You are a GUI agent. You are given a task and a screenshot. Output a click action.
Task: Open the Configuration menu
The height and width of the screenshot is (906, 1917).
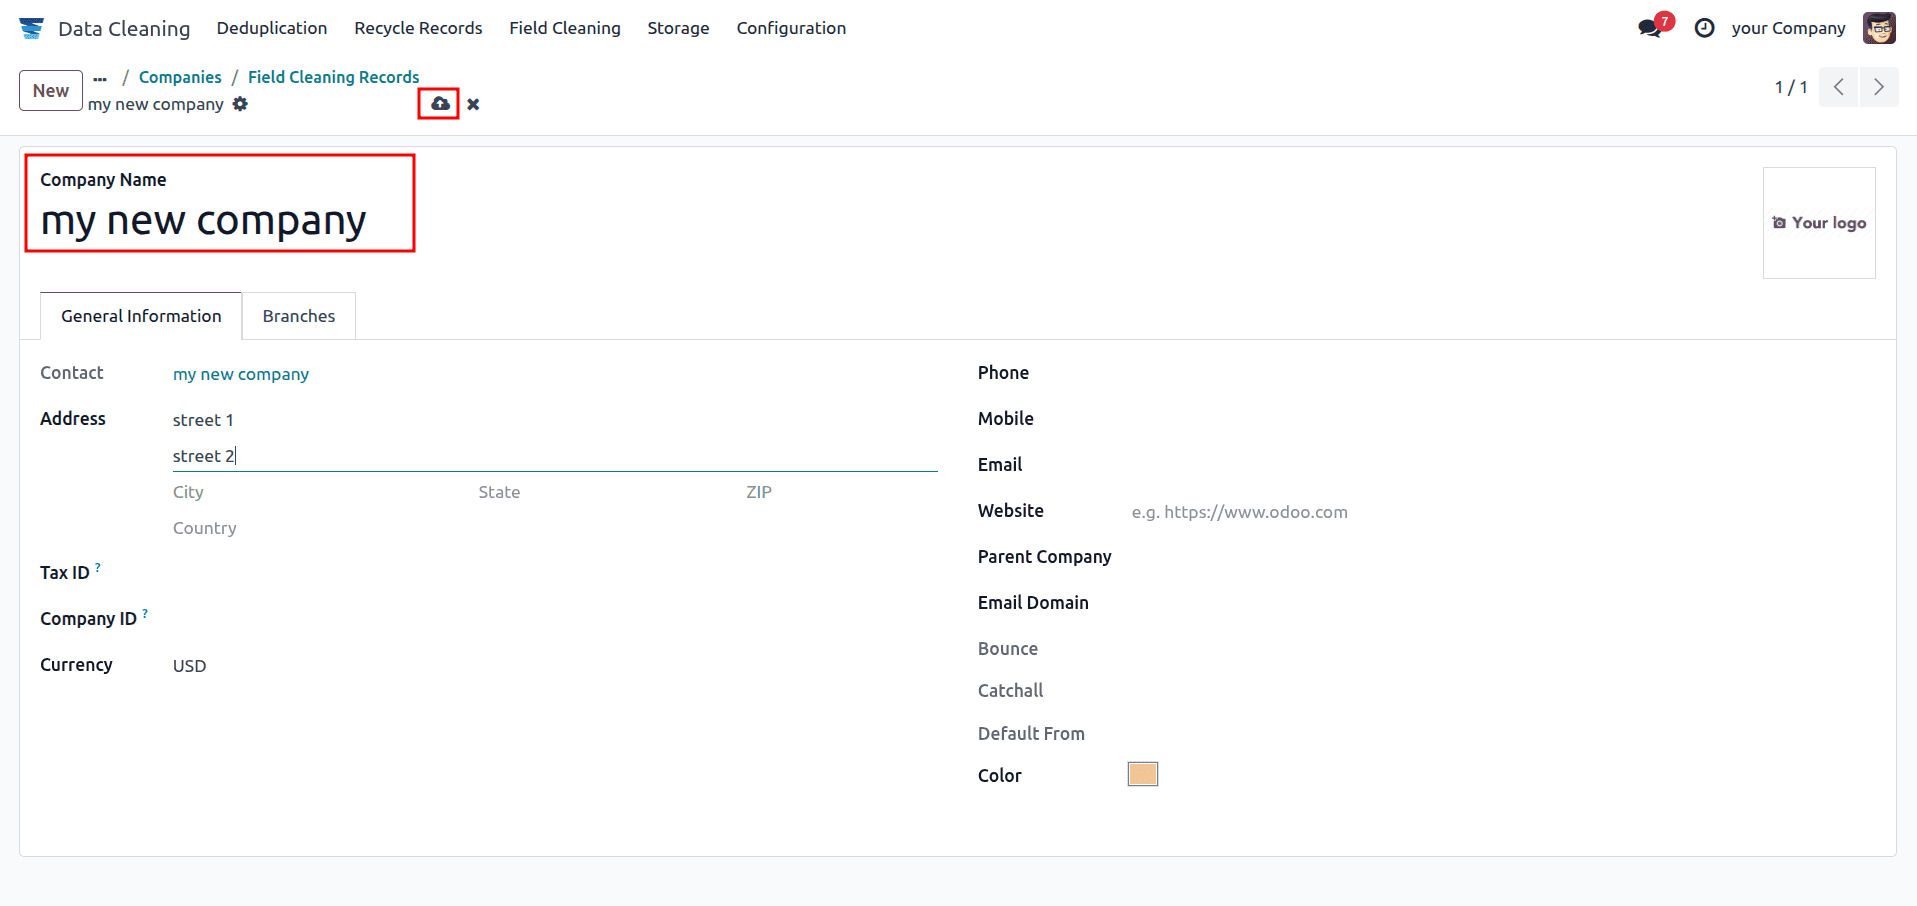coord(791,28)
